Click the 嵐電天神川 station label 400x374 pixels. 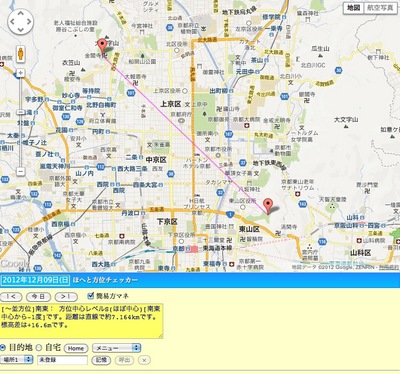(55, 166)
